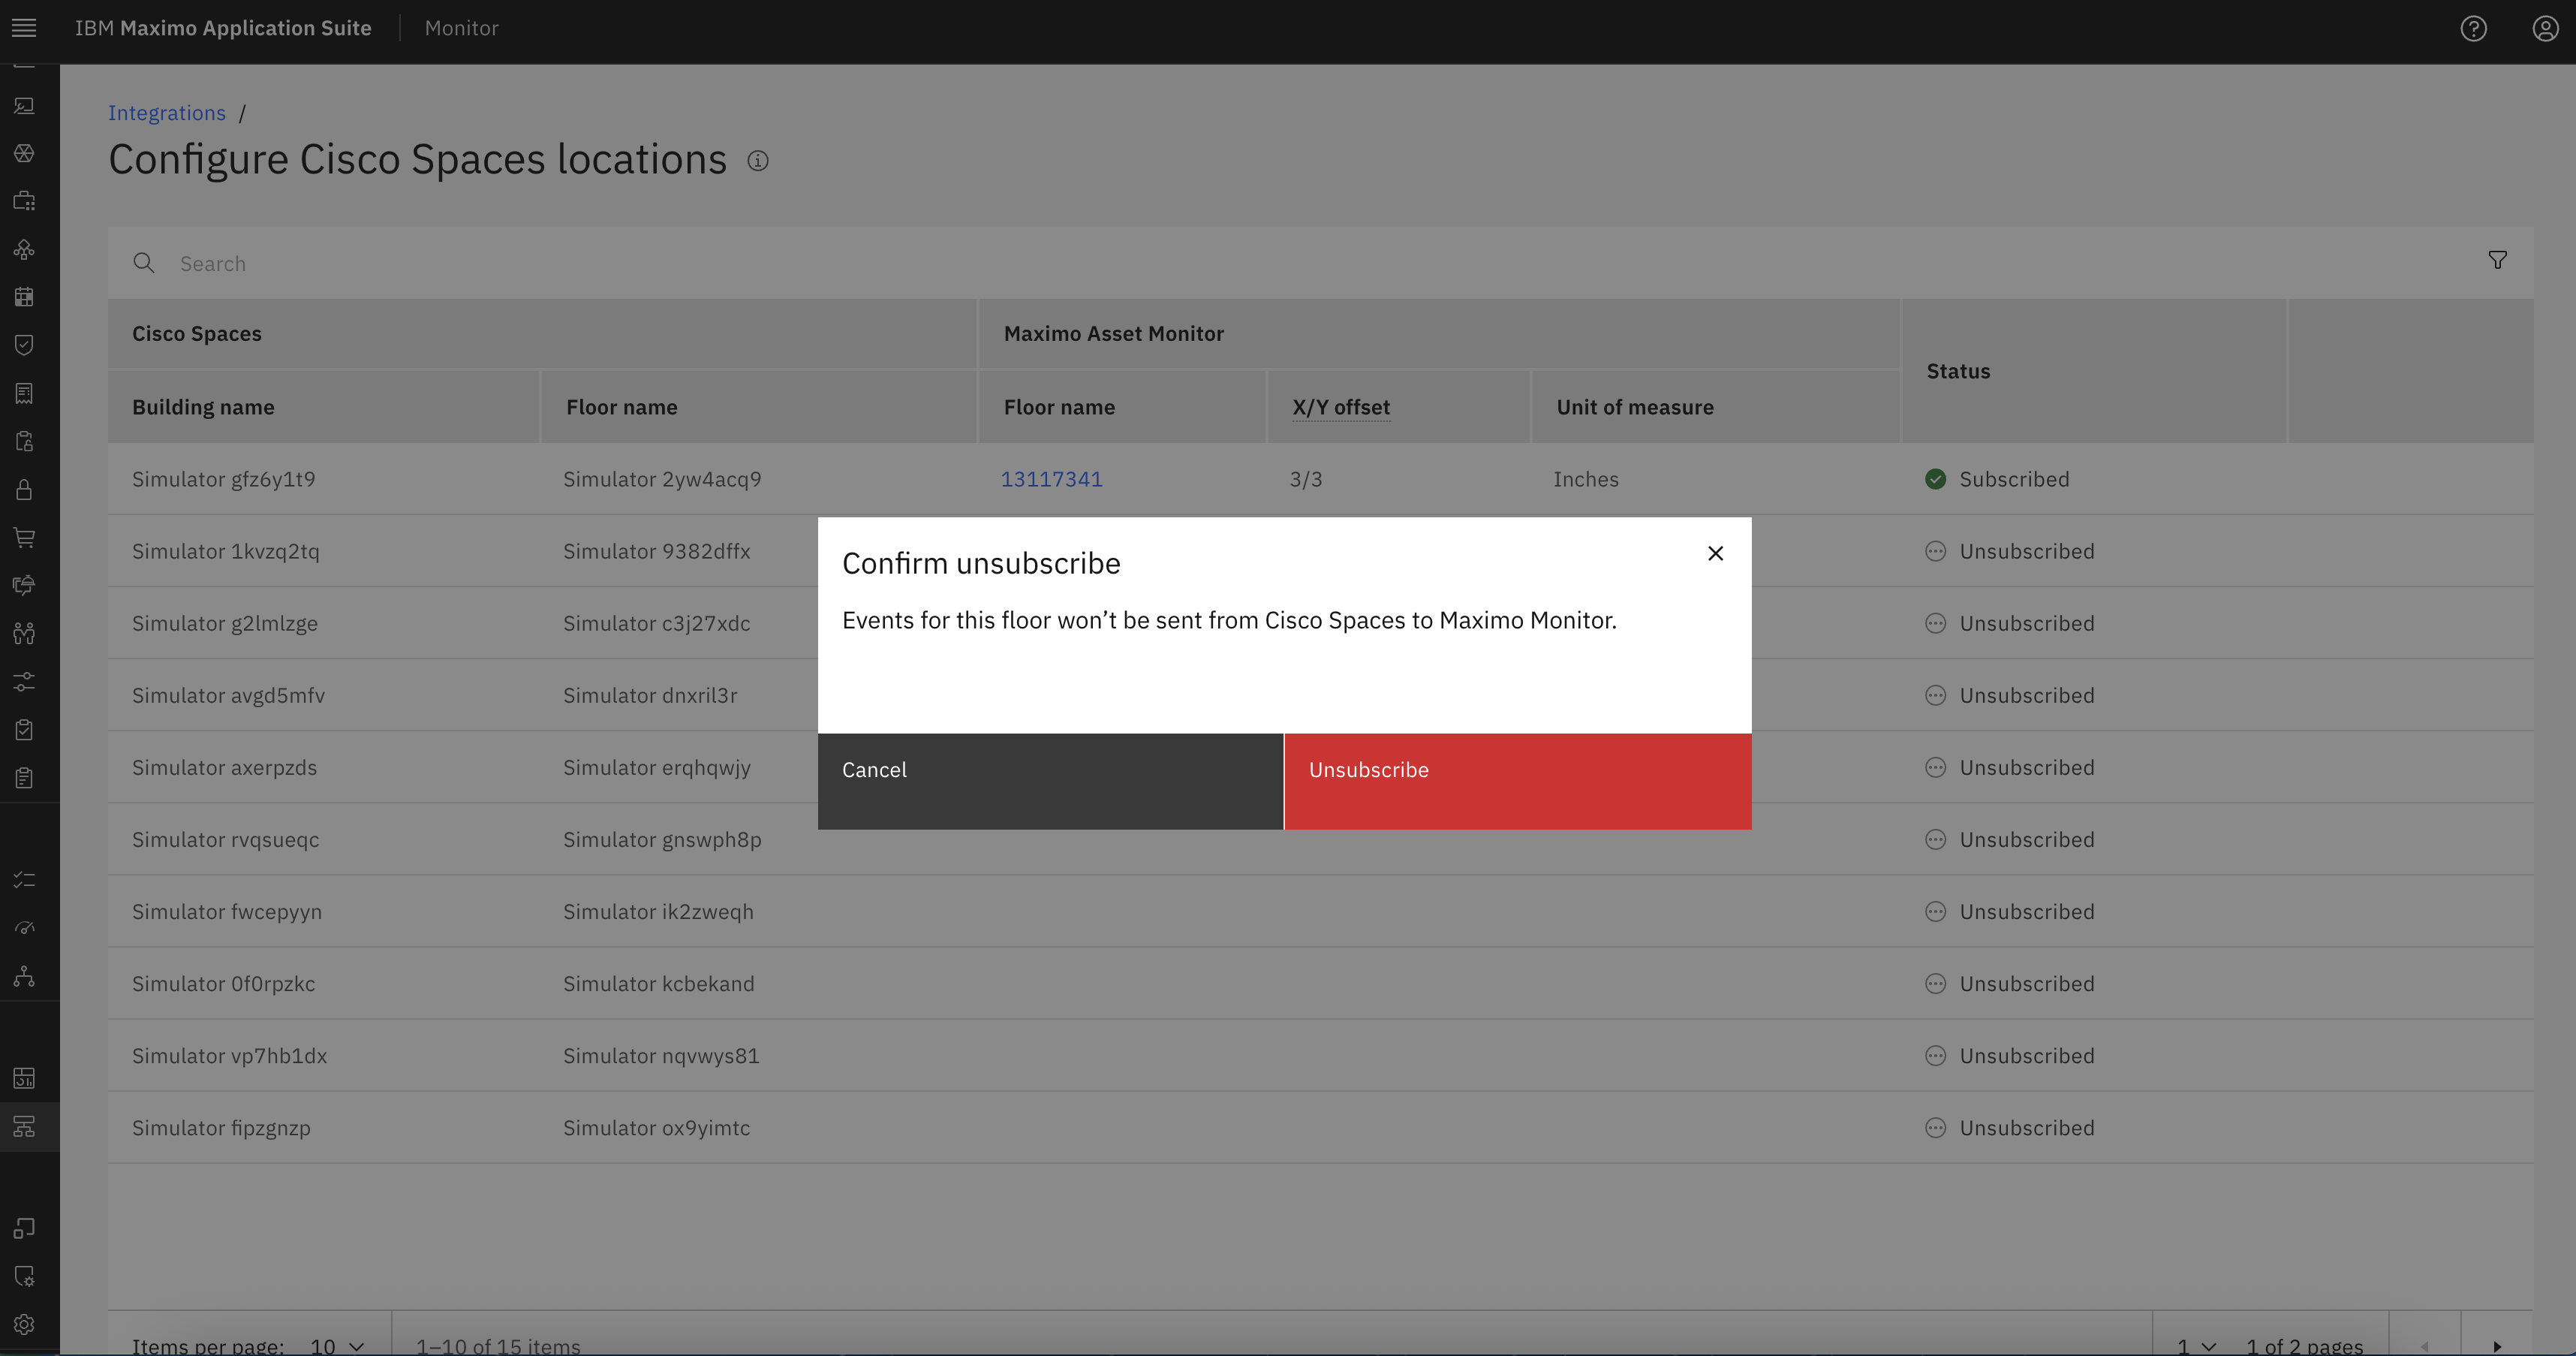
Task: Click the speedometer gauge sidebar icon
Action: [24, 928]
